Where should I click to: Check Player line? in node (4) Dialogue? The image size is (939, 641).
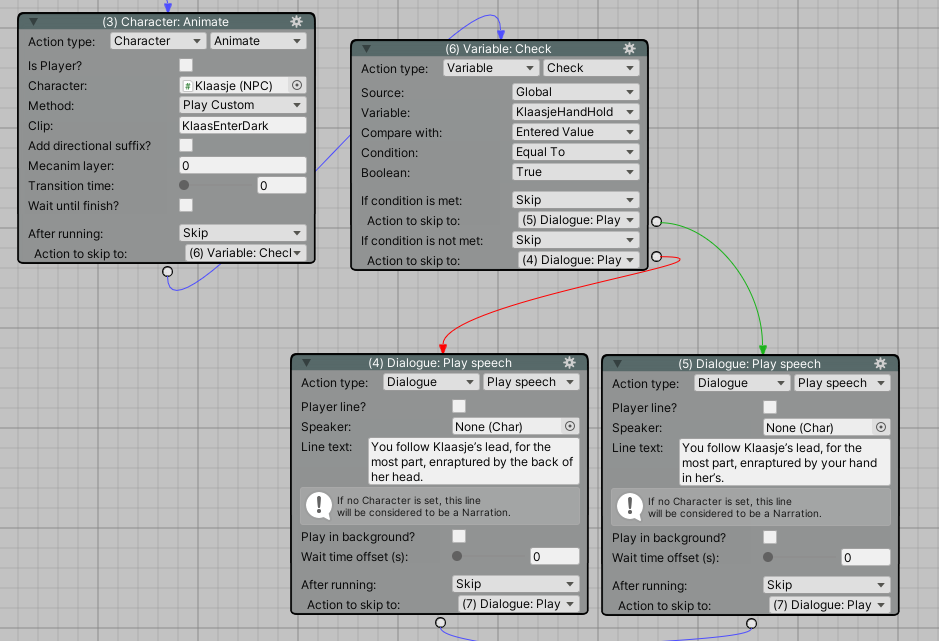point(459,406)
